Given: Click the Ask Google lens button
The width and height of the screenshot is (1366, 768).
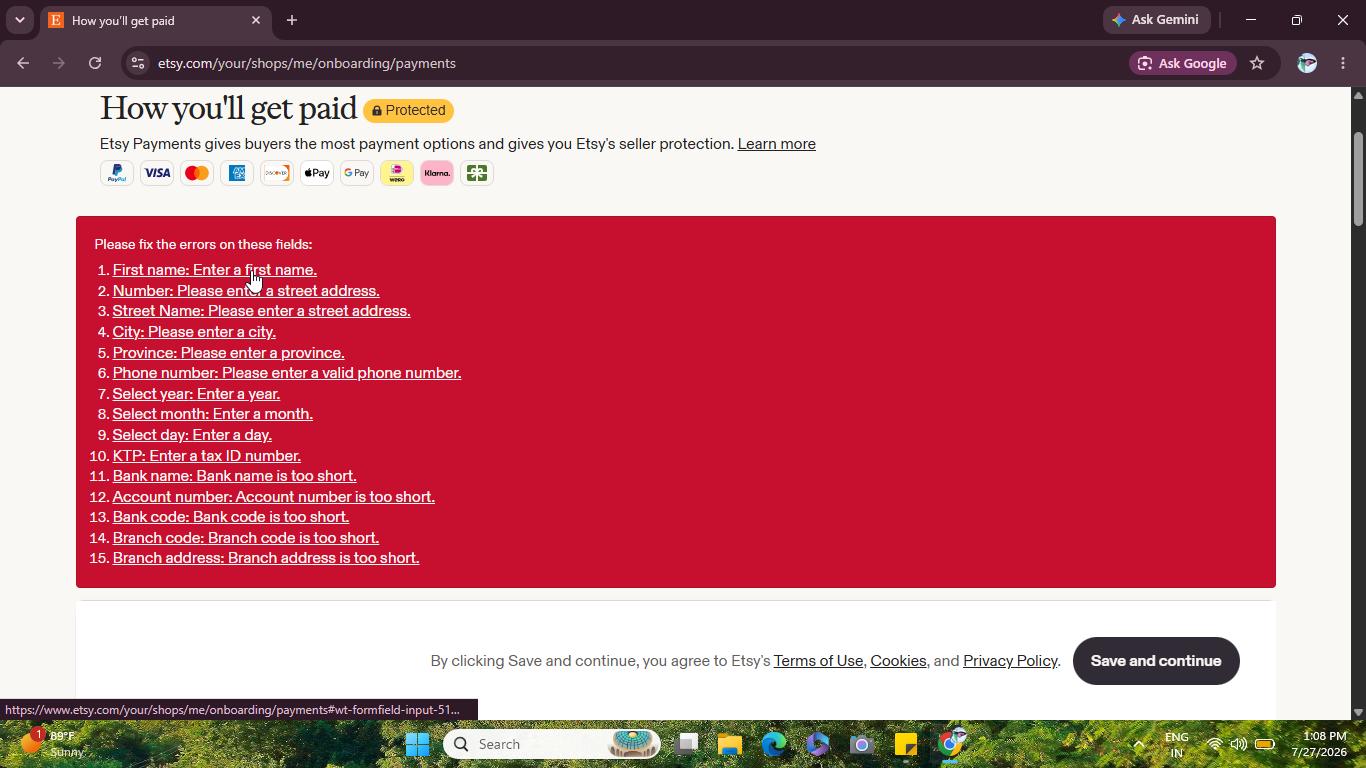Looking at the screenshot, I should pyautogui.click(x=1182, y=63).
